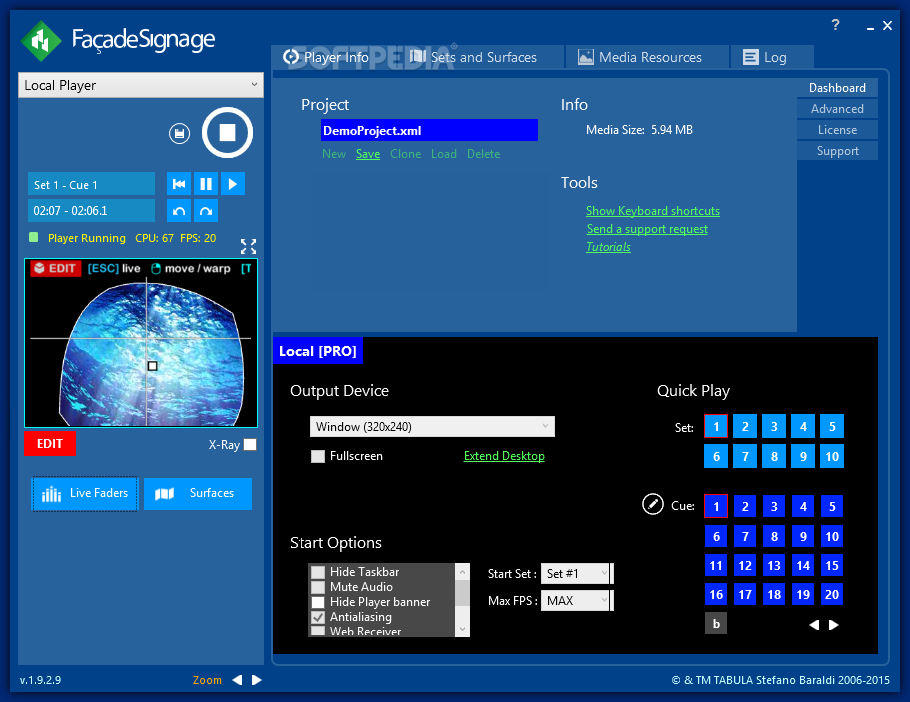910x702 pixels.
Task: Click the FaçadeSignage logo icon
Action: 41,41
